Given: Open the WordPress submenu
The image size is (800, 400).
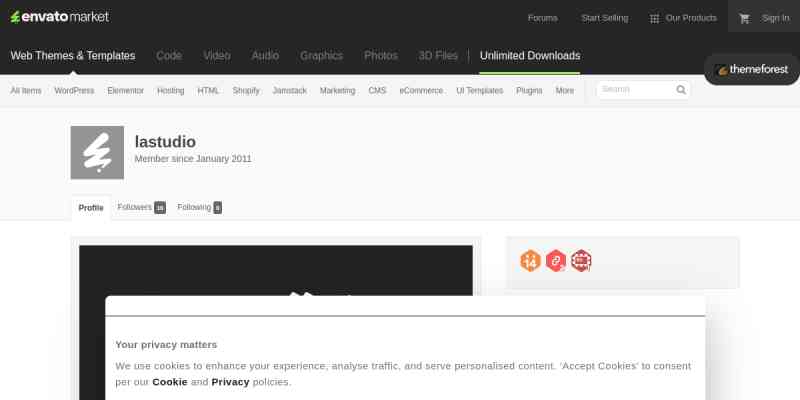Looking at the screenshot, I should point(74,91).
